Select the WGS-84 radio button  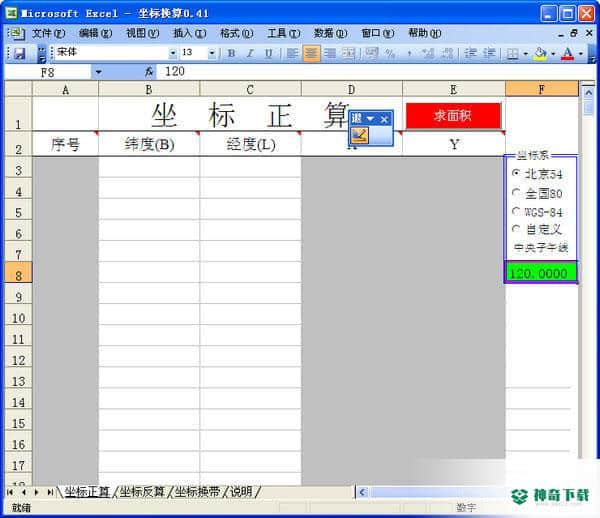coord(516,211)
